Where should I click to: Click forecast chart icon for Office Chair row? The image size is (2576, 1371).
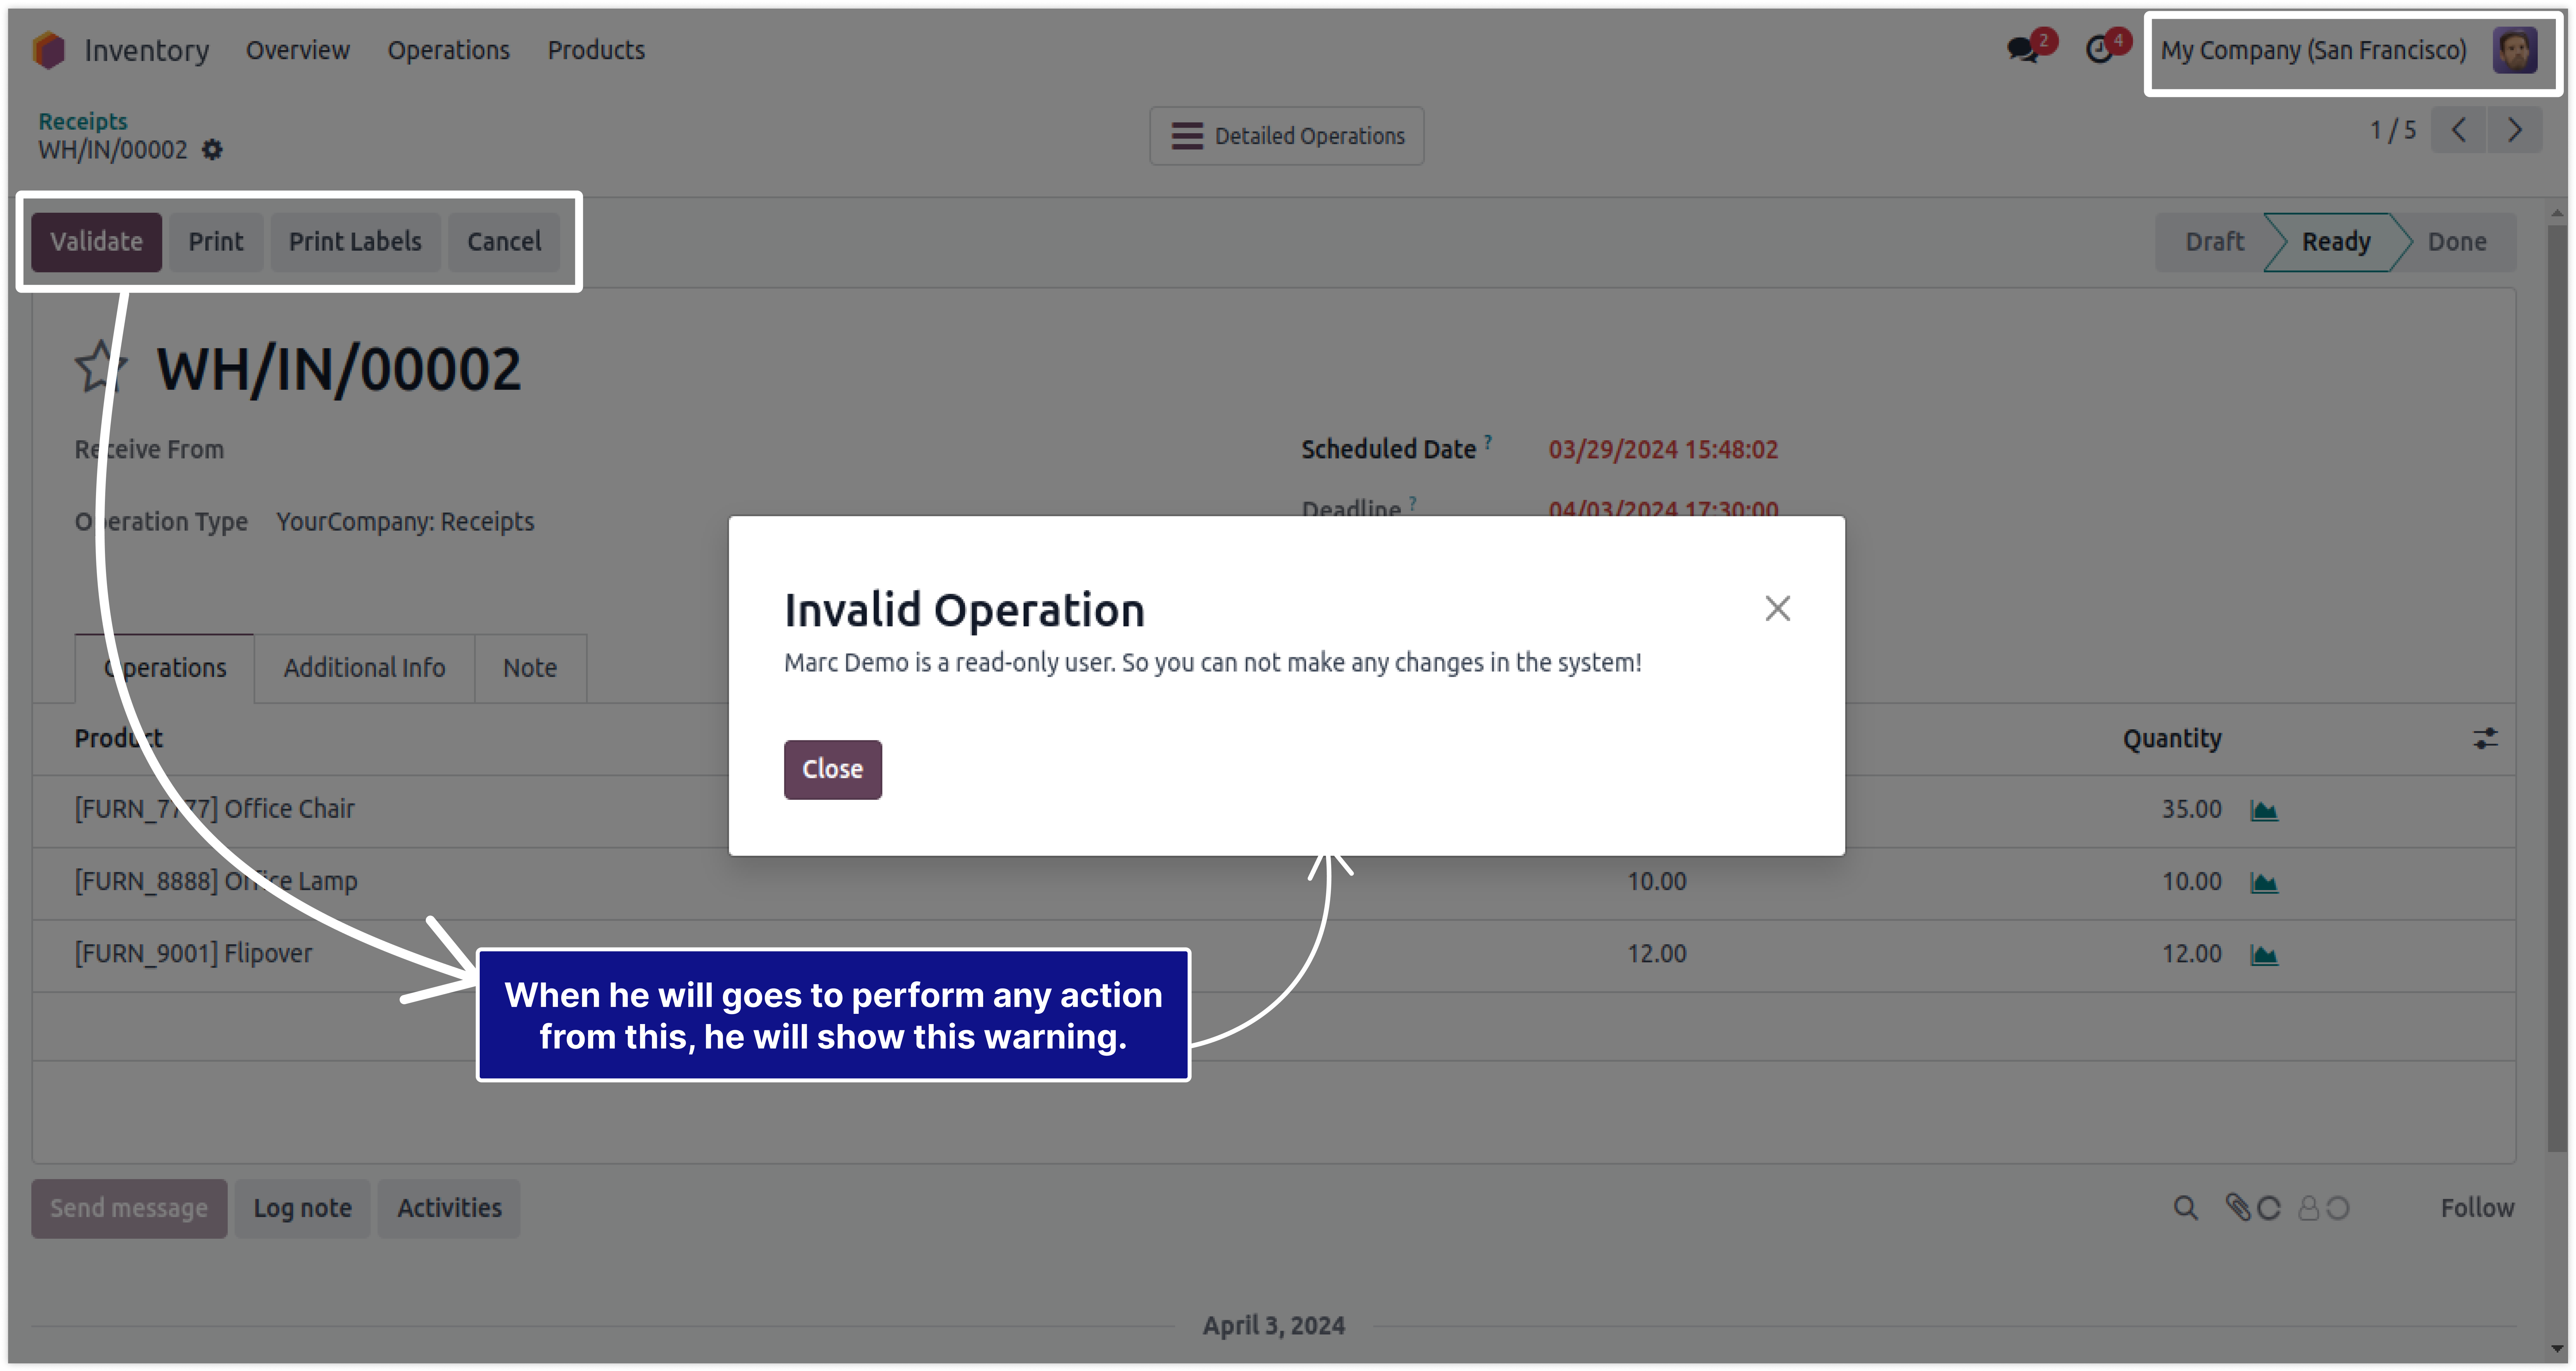[2264, 810]
